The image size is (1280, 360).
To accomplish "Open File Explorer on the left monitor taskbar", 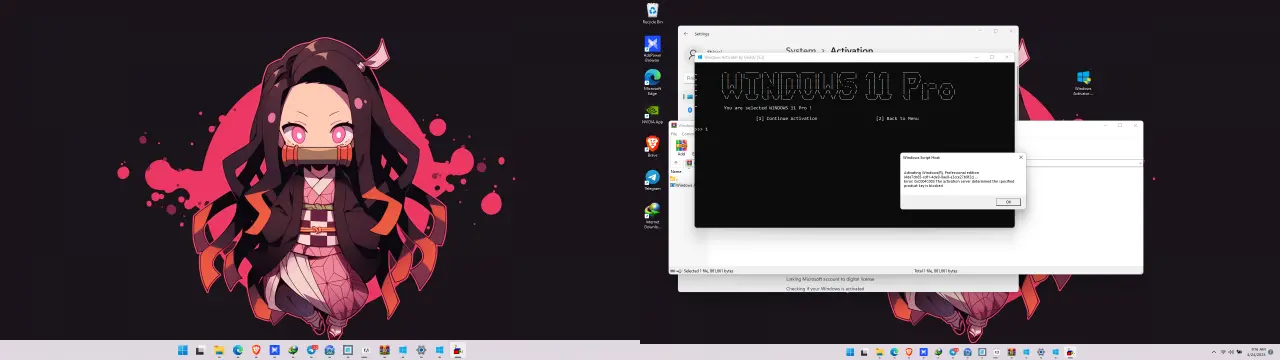I will tap(219, 350).
